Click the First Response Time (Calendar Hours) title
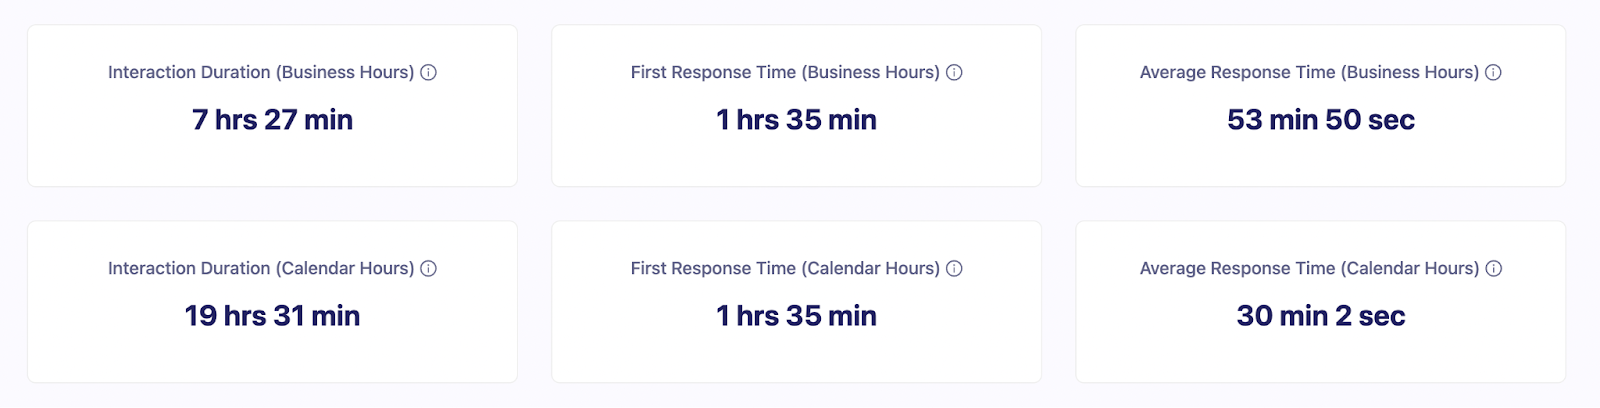 pyautogui.click(x=785, y=268)
